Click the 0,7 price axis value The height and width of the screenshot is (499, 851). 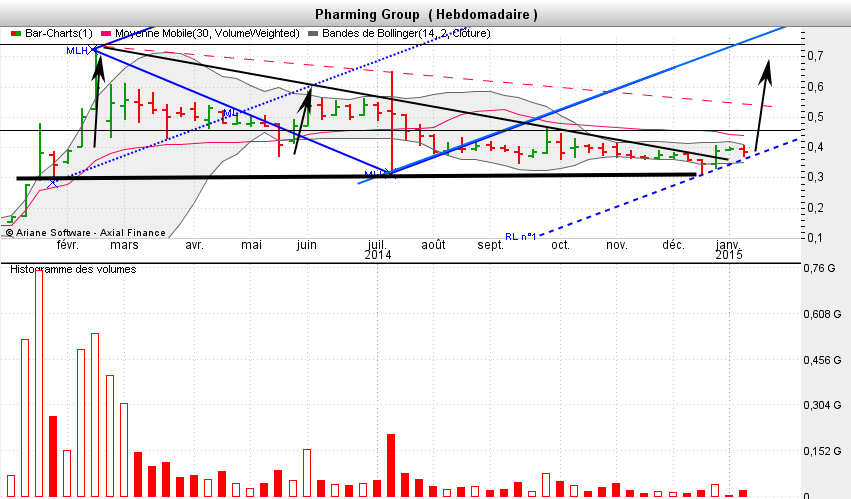816,55
